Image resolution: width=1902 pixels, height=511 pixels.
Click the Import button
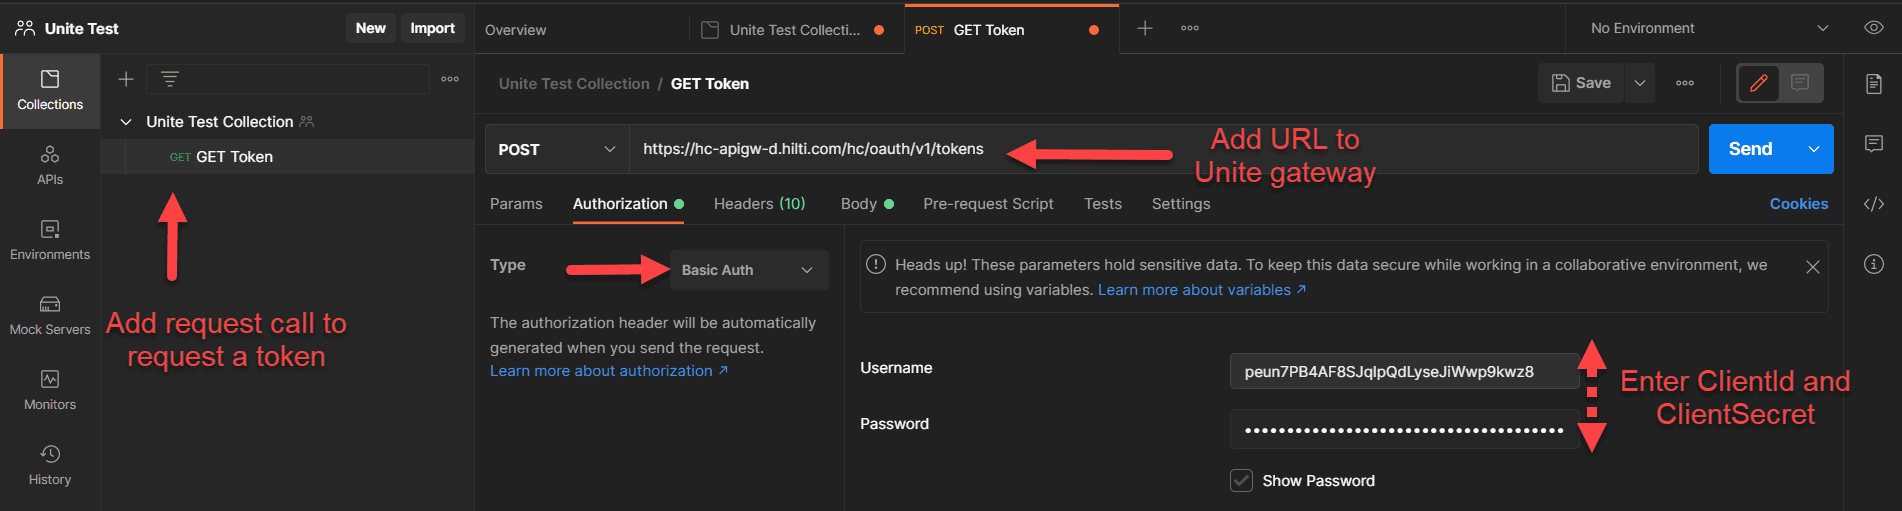[432, 28]
